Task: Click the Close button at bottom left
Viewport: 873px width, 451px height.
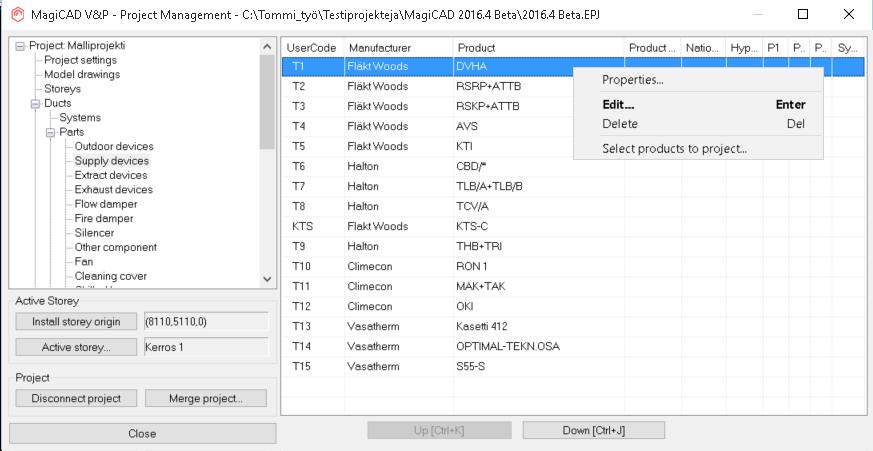Action: 143,434
